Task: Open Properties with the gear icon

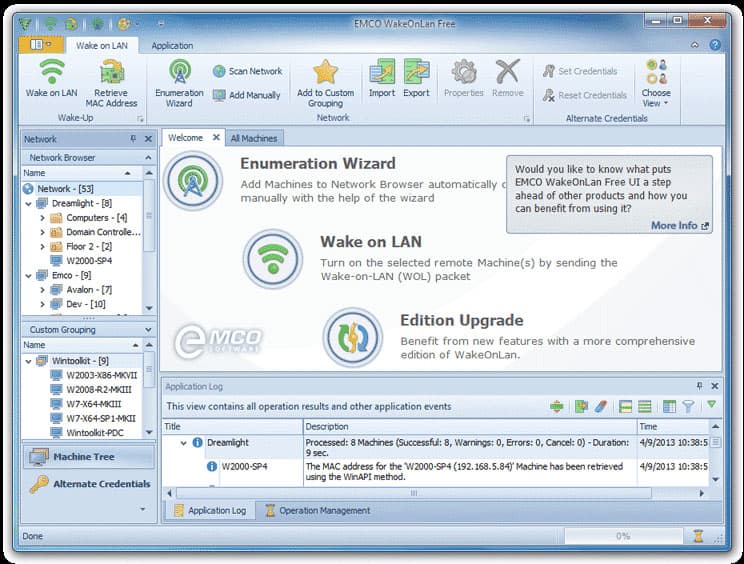Action: coord(464,78)
